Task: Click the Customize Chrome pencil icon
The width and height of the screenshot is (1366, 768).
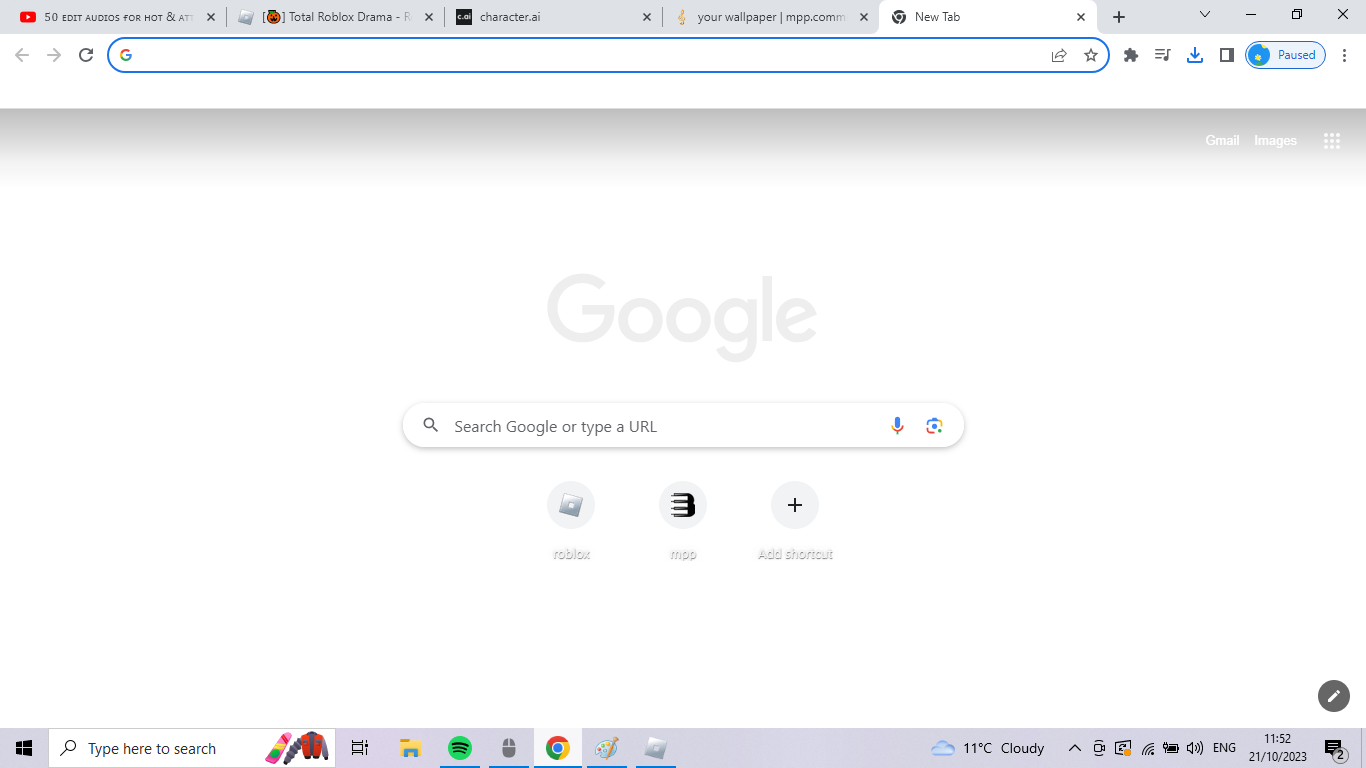Action: tap(1334, 696)
